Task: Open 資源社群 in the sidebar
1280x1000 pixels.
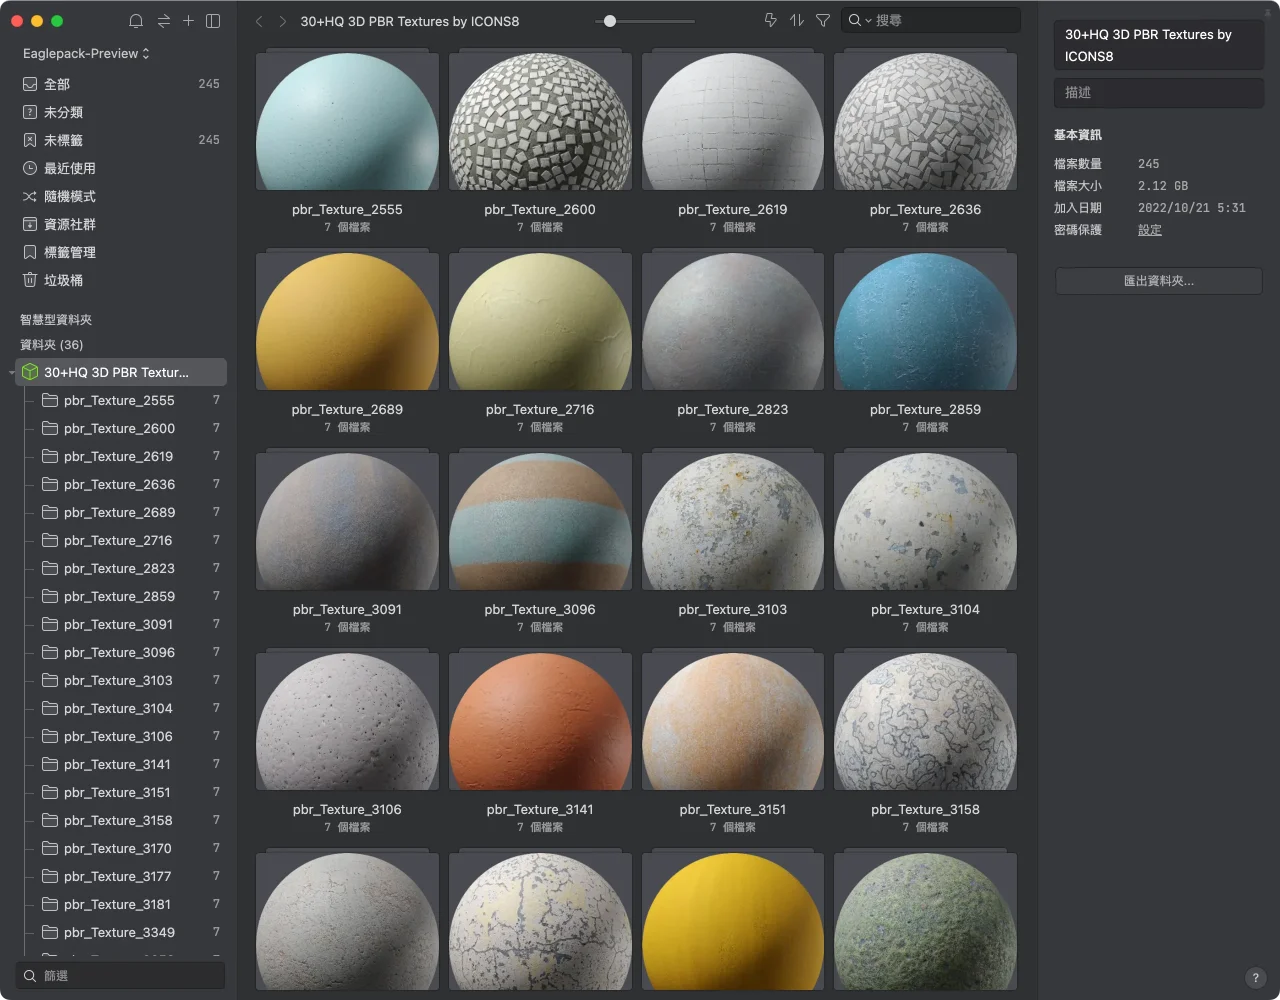Action: click(x=121, y=224)
